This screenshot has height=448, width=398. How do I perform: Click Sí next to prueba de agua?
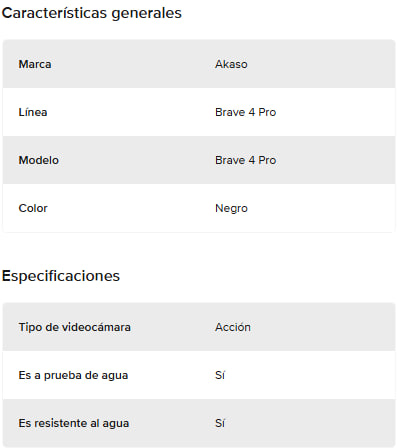(220, 375)
